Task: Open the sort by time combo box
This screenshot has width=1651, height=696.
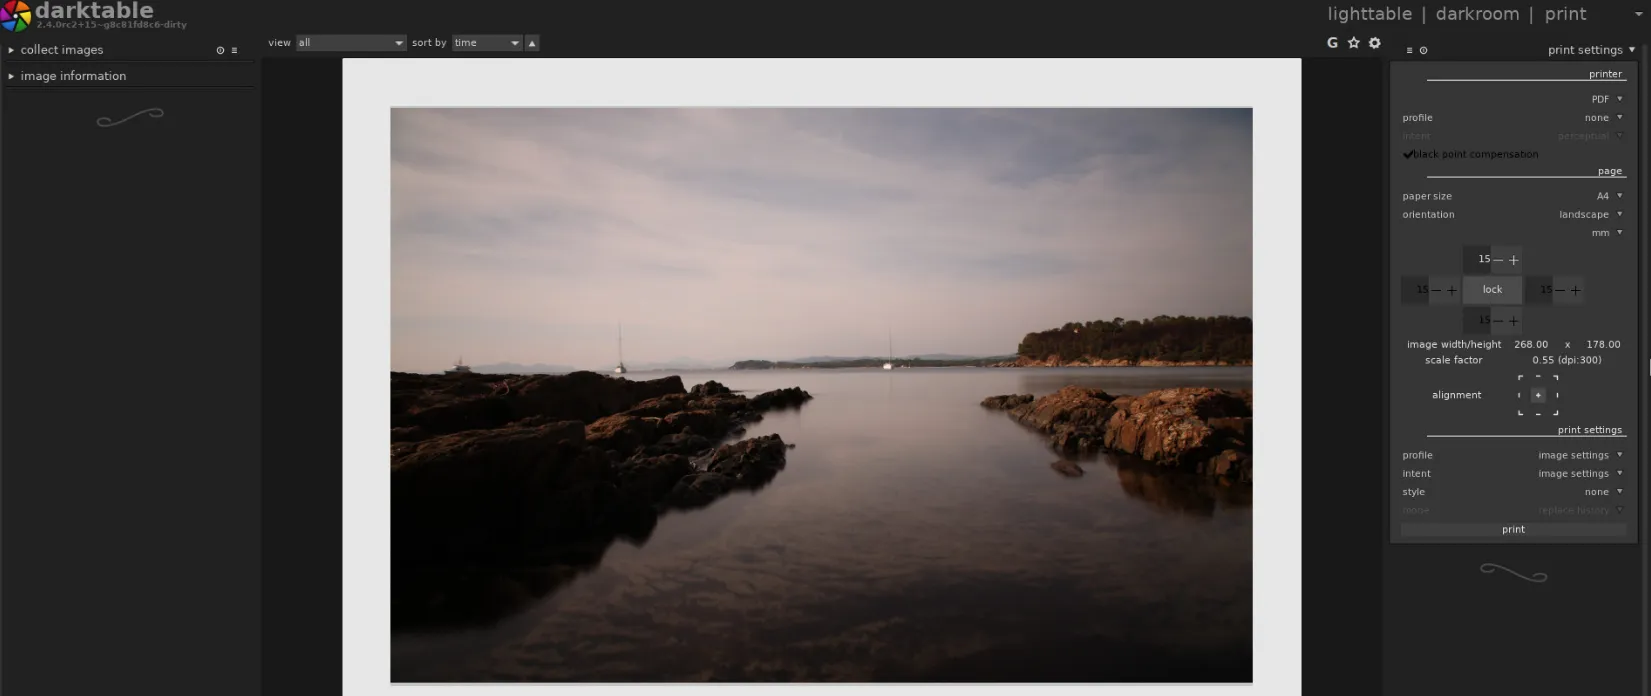Action: [487, 43]
